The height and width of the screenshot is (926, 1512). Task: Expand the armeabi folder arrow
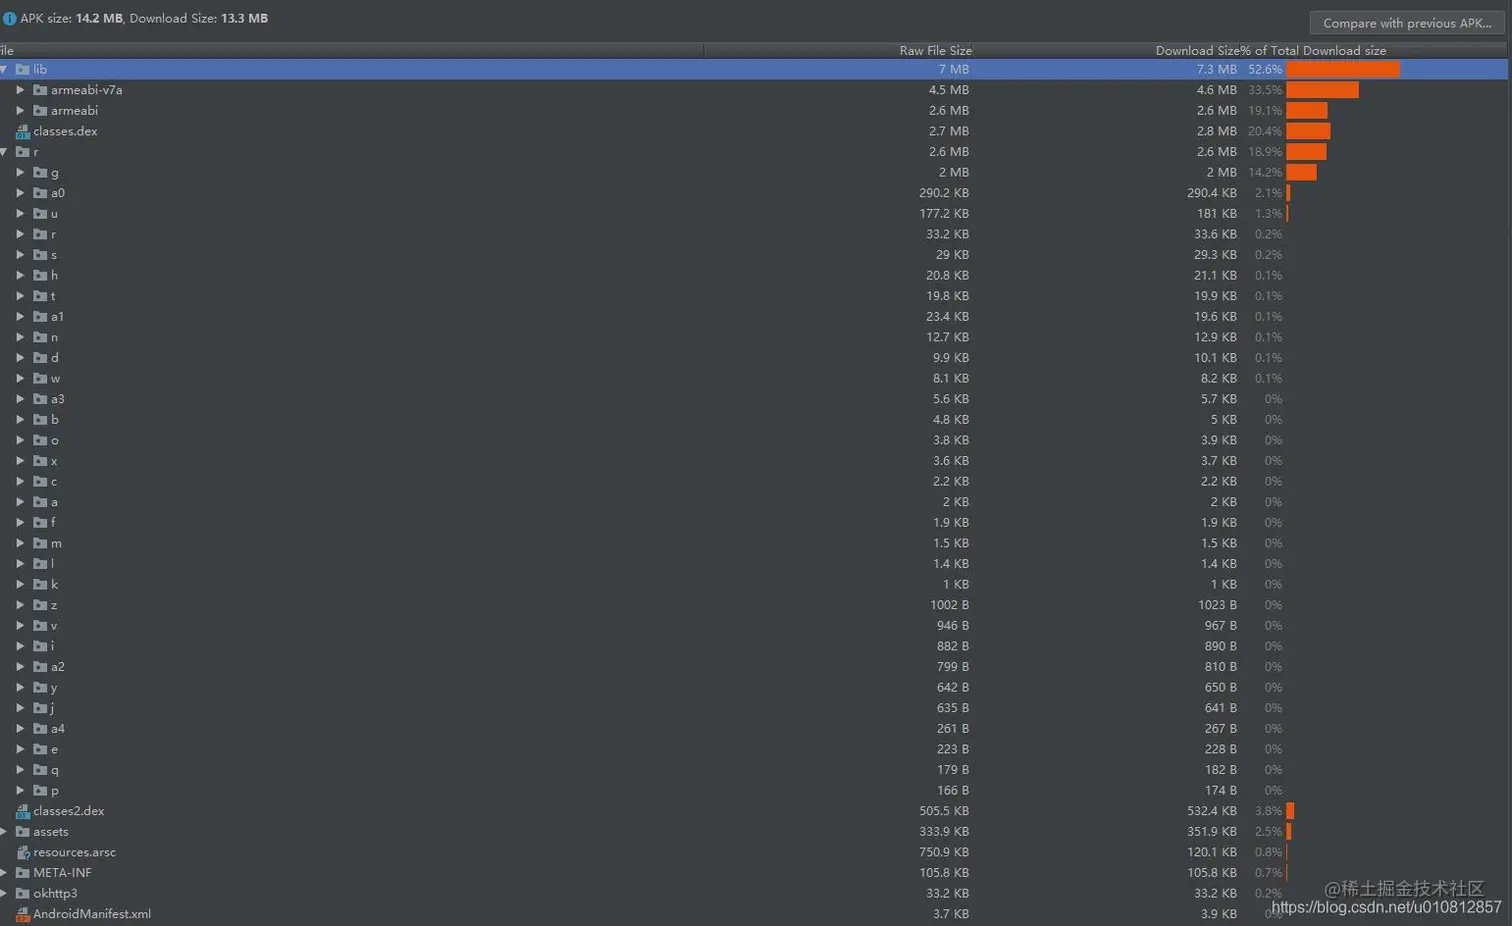pos(20,110)
